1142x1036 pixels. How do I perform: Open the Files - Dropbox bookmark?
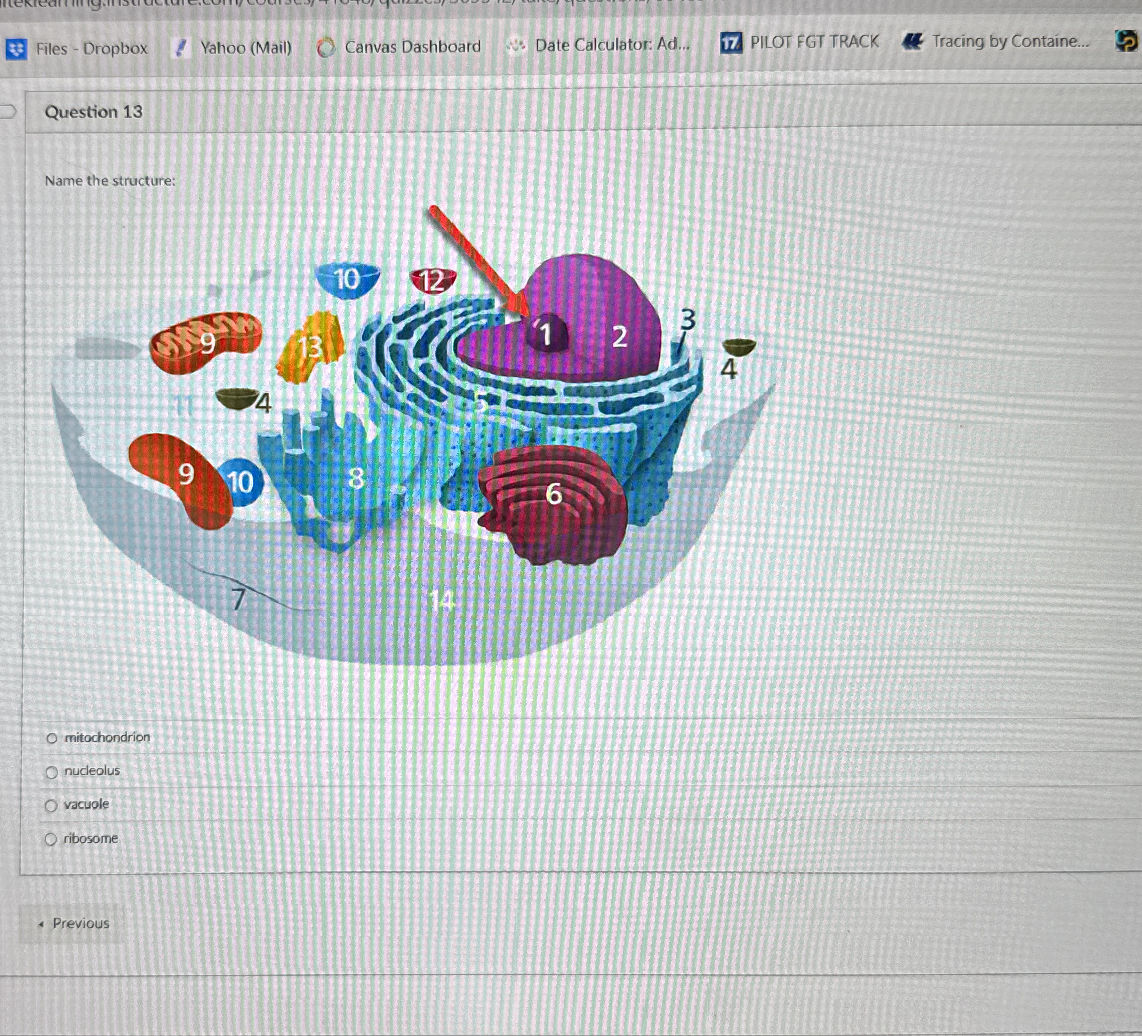point(90,48)
